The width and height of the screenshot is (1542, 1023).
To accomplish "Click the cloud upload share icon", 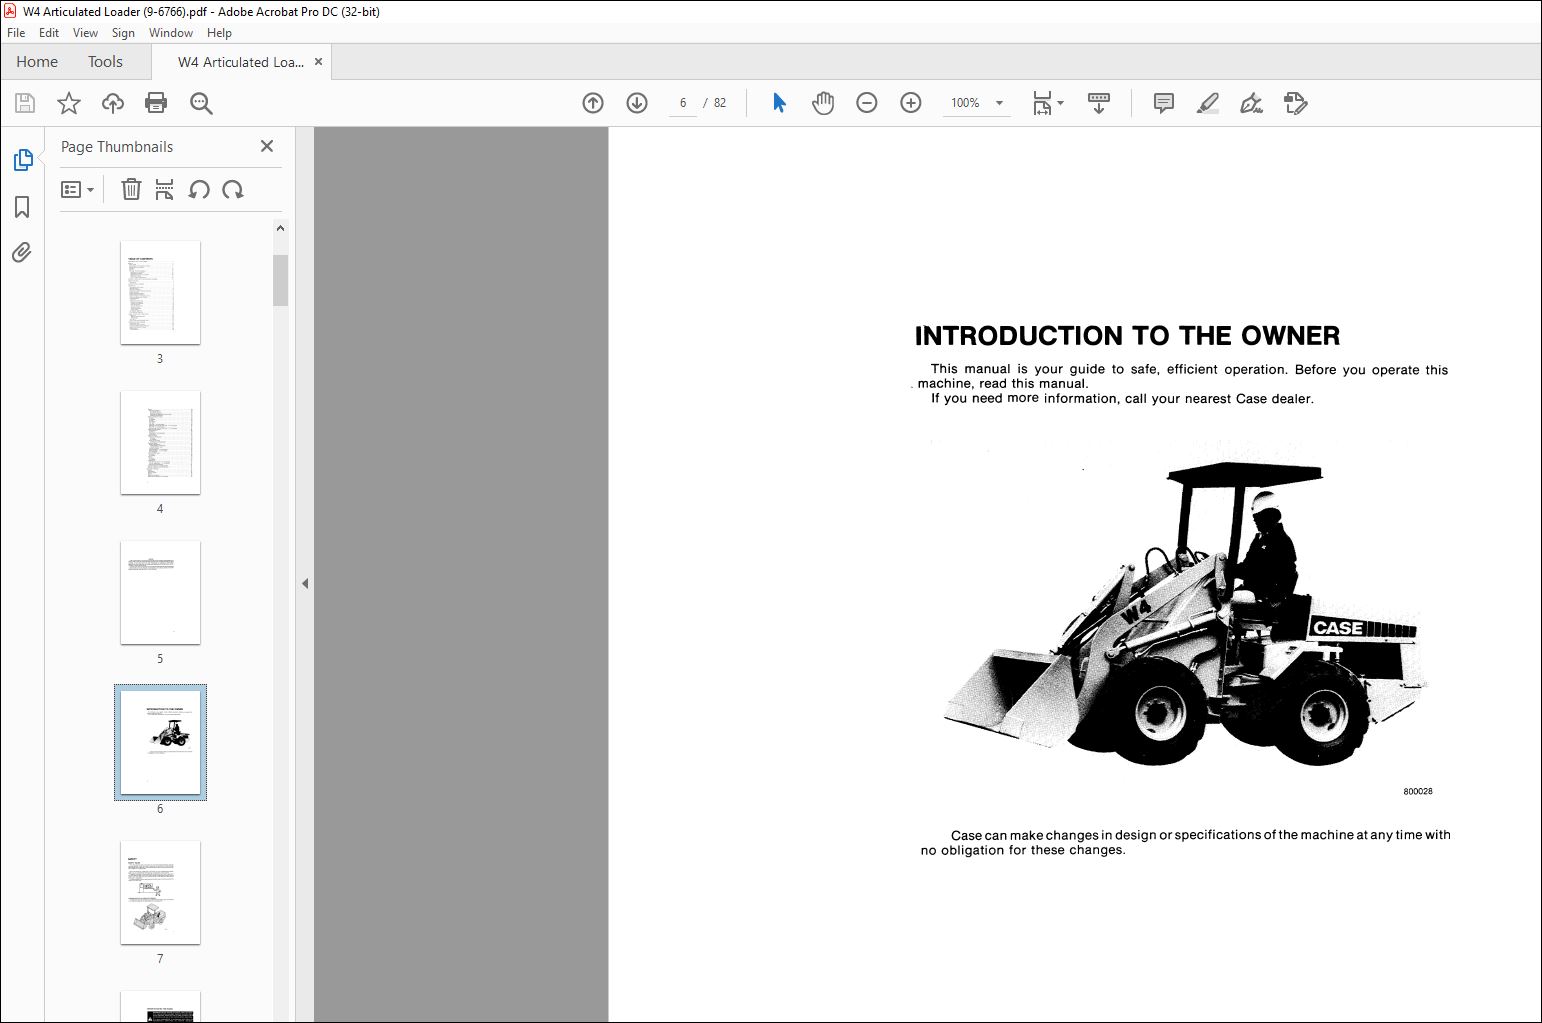I will click(x=113, y=103).
